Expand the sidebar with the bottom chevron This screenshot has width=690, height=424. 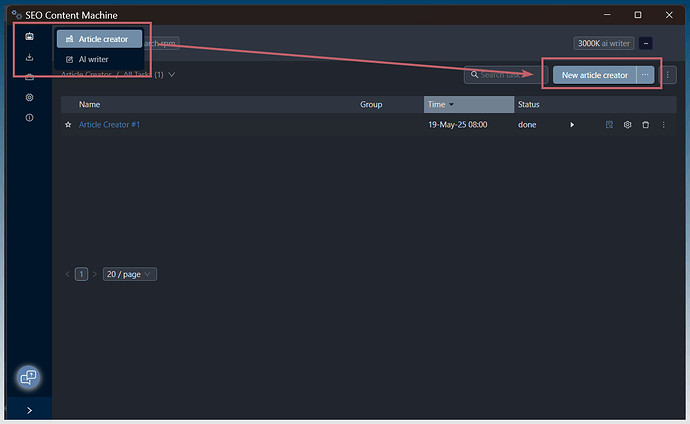[x=29, y=410]
